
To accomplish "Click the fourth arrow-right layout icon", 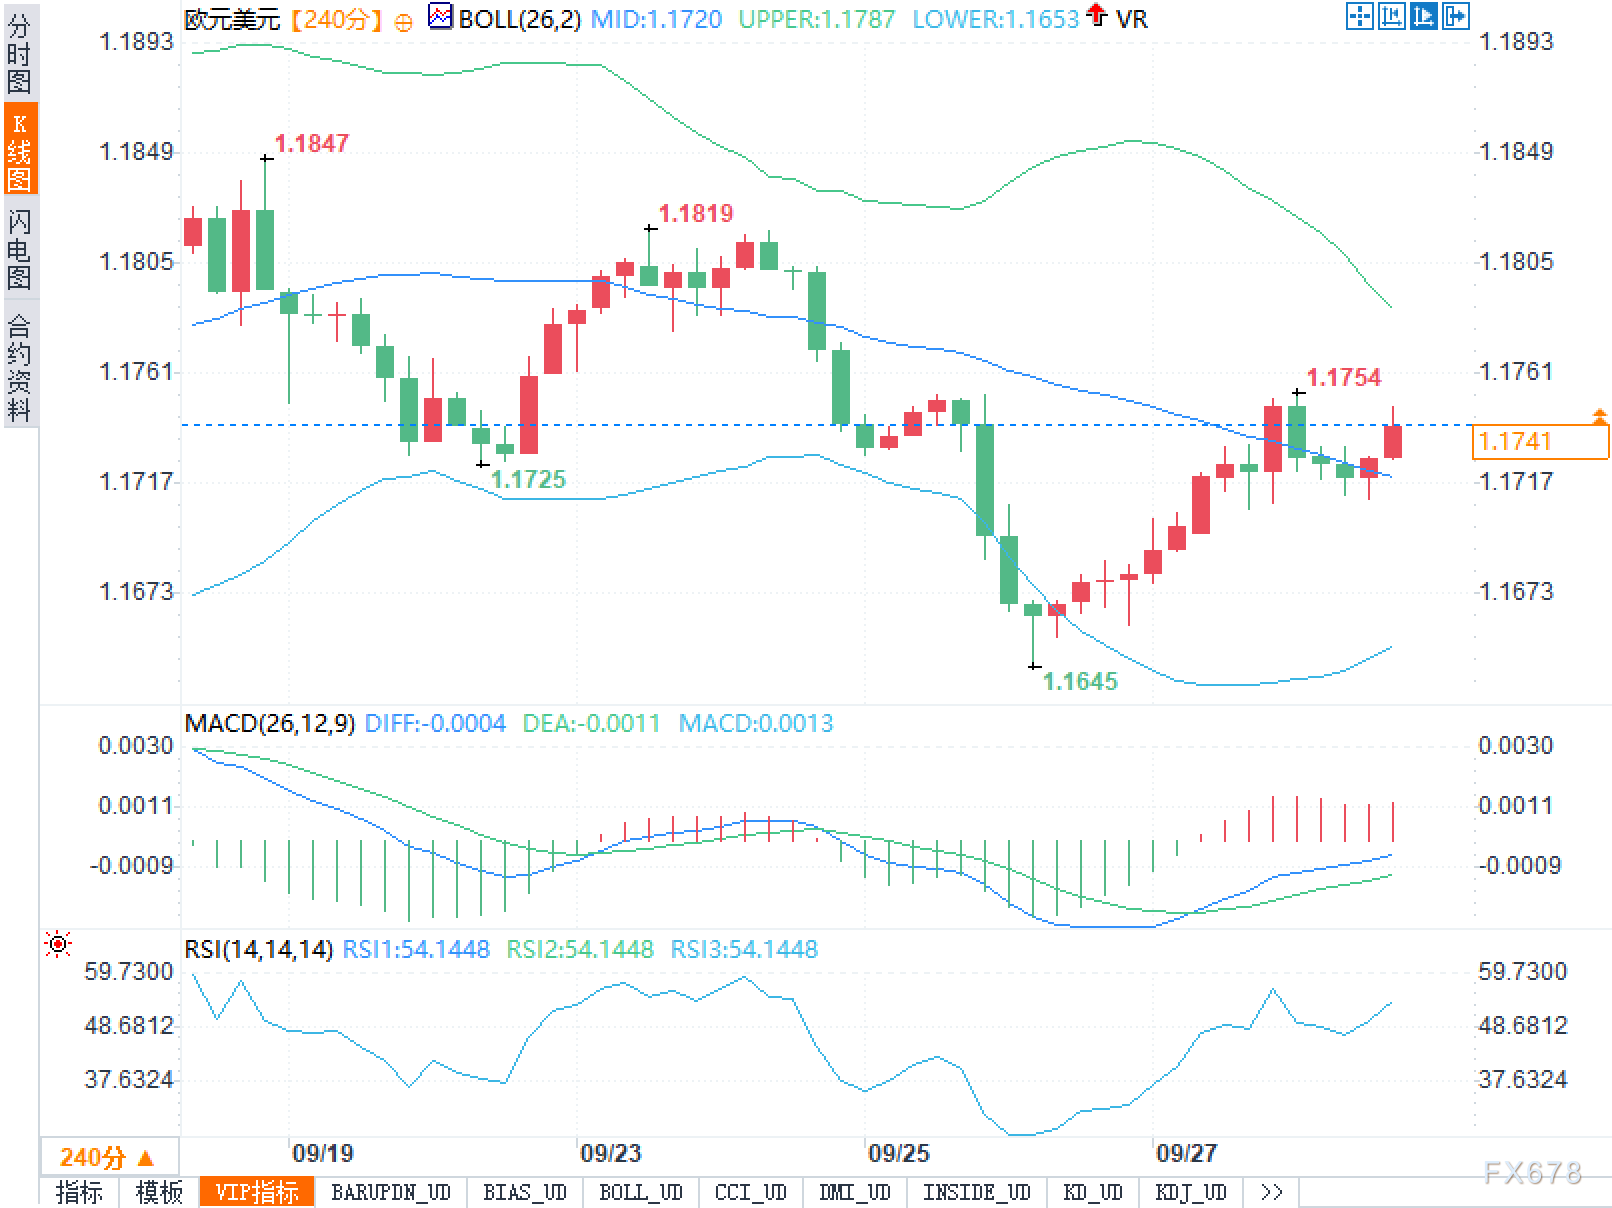I will 1455,16.
